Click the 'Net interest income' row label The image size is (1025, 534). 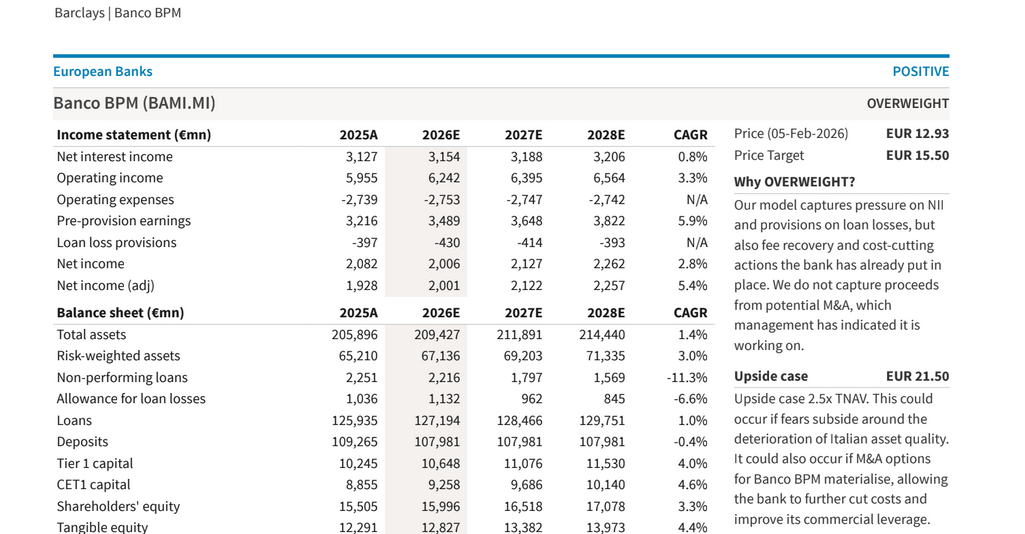pyautogui.click(x=114, y=157)
